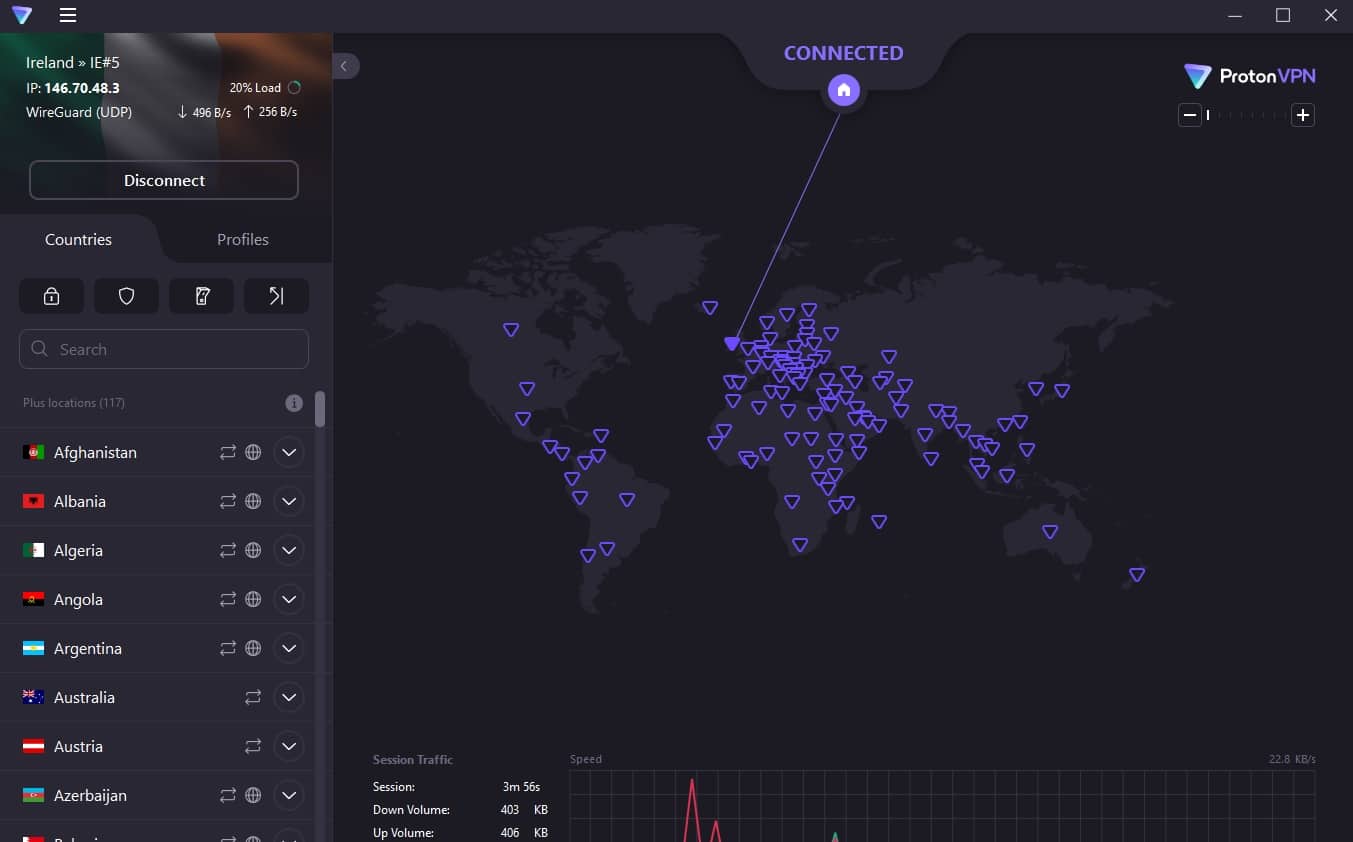Select Argentina in country list

157,648
